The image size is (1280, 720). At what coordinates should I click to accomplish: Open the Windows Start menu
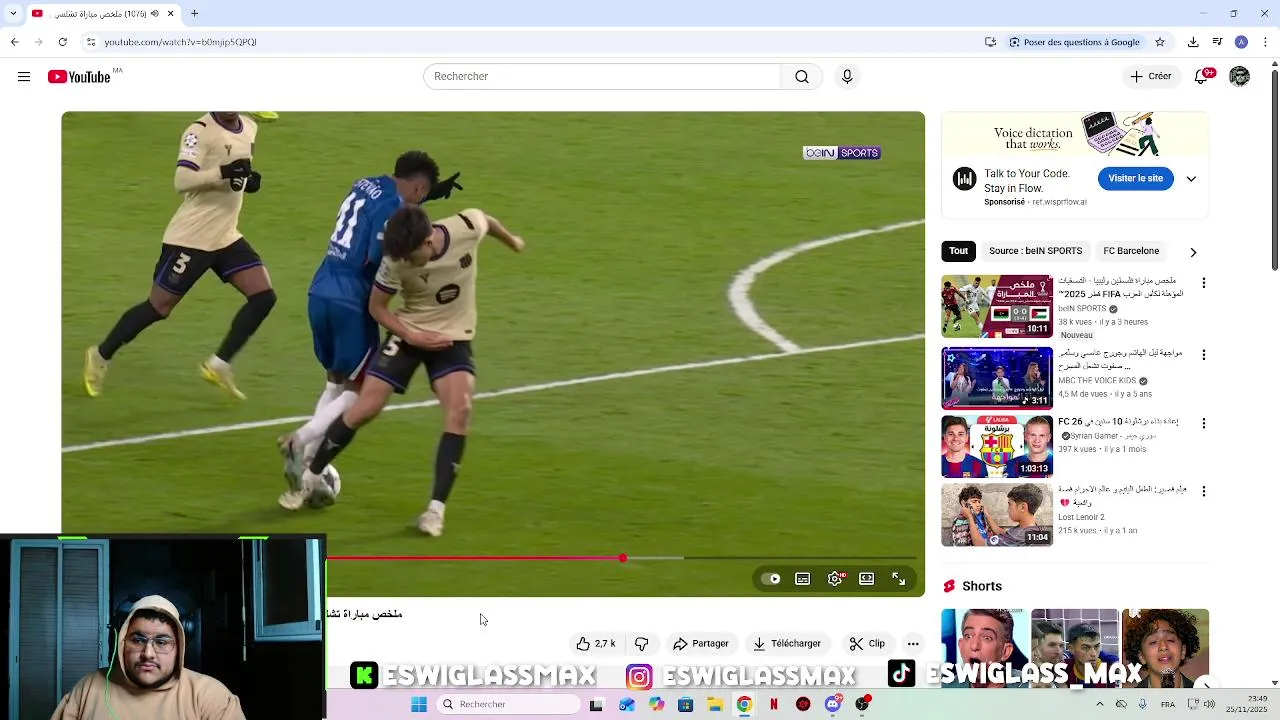click(419, 705)
